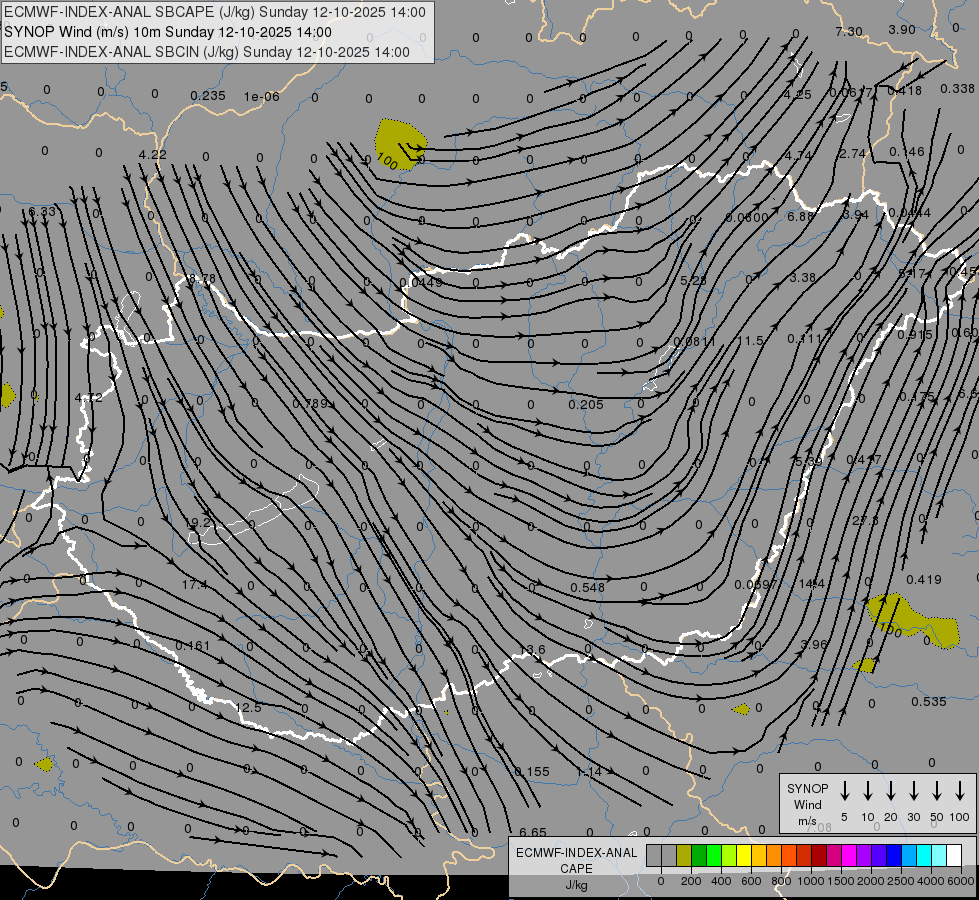
Task: Click the 2500 tick on CAPE scale
Action: 901,881
